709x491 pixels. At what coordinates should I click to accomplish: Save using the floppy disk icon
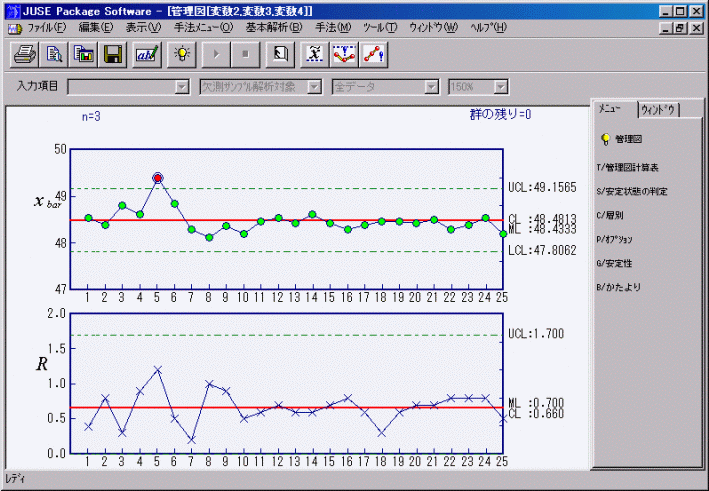pos(113,54)
